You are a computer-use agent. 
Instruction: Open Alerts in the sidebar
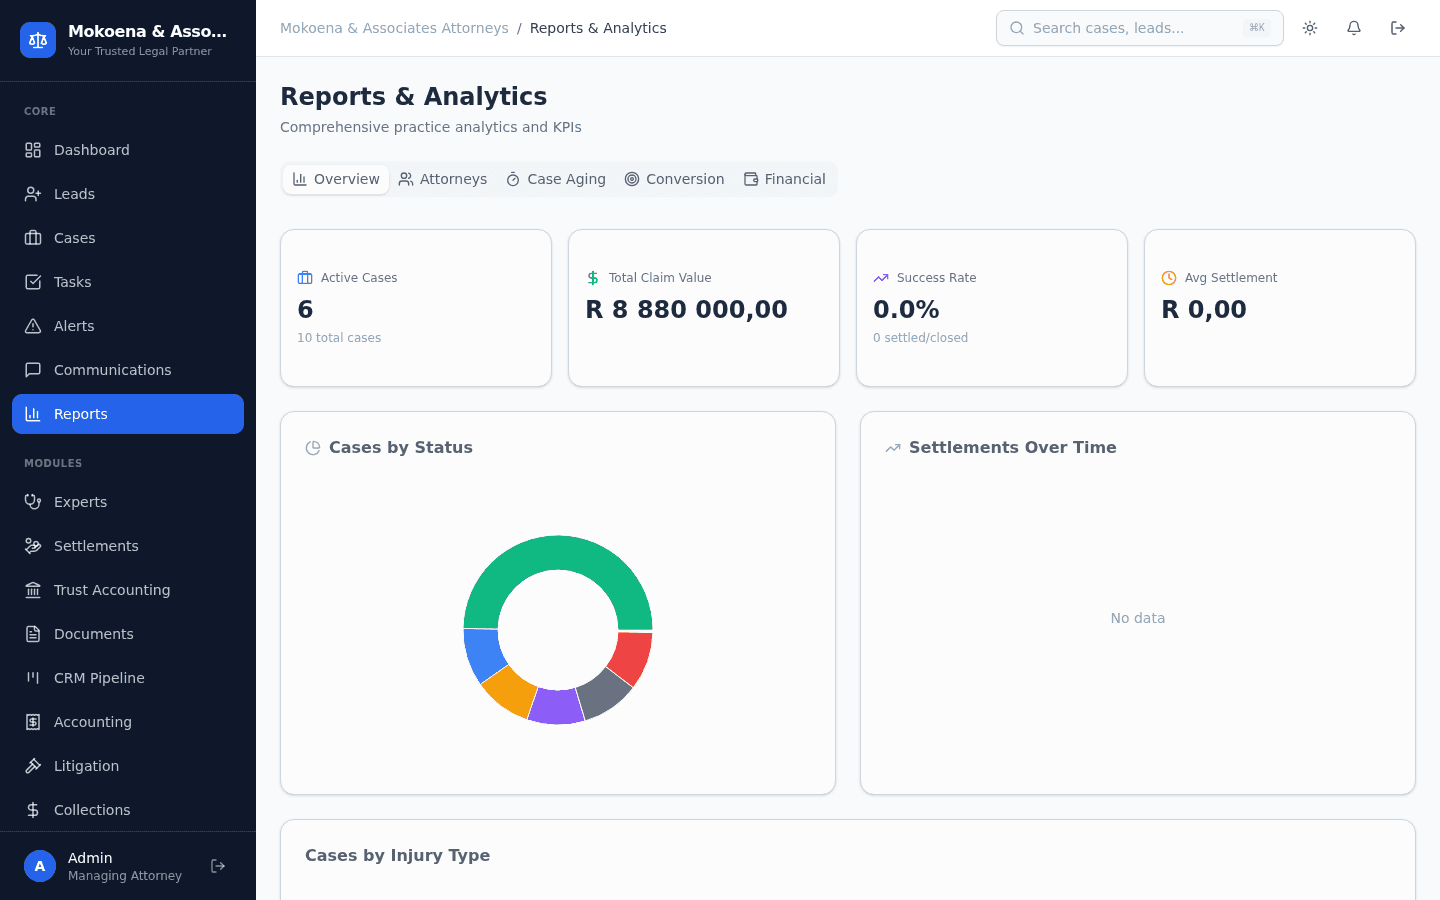click(128, 326)
